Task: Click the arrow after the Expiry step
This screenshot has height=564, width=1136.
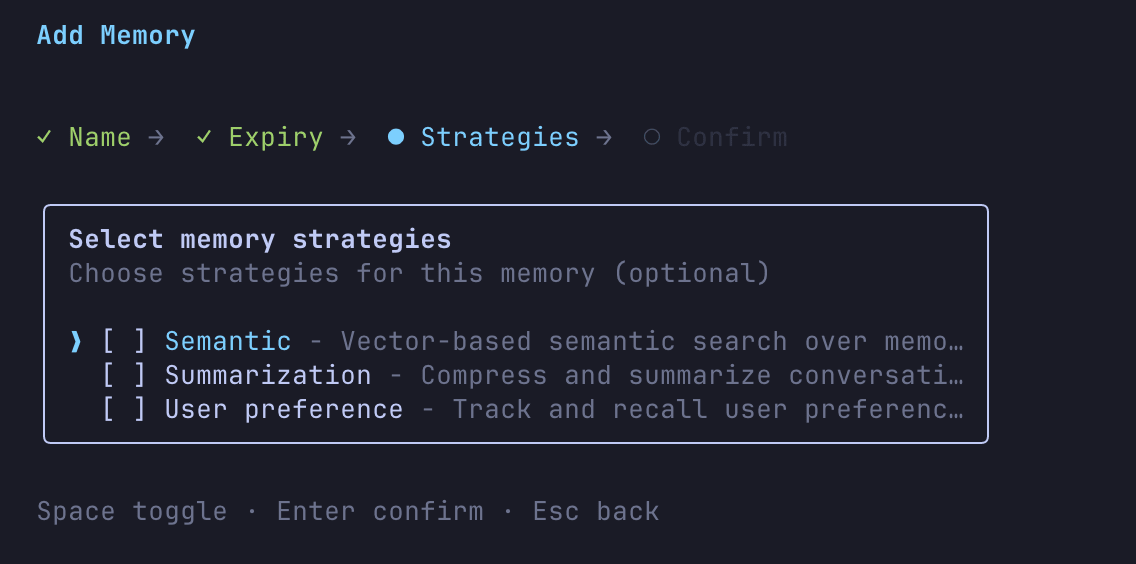Action: pyautogui.click(x=347, y=137)
